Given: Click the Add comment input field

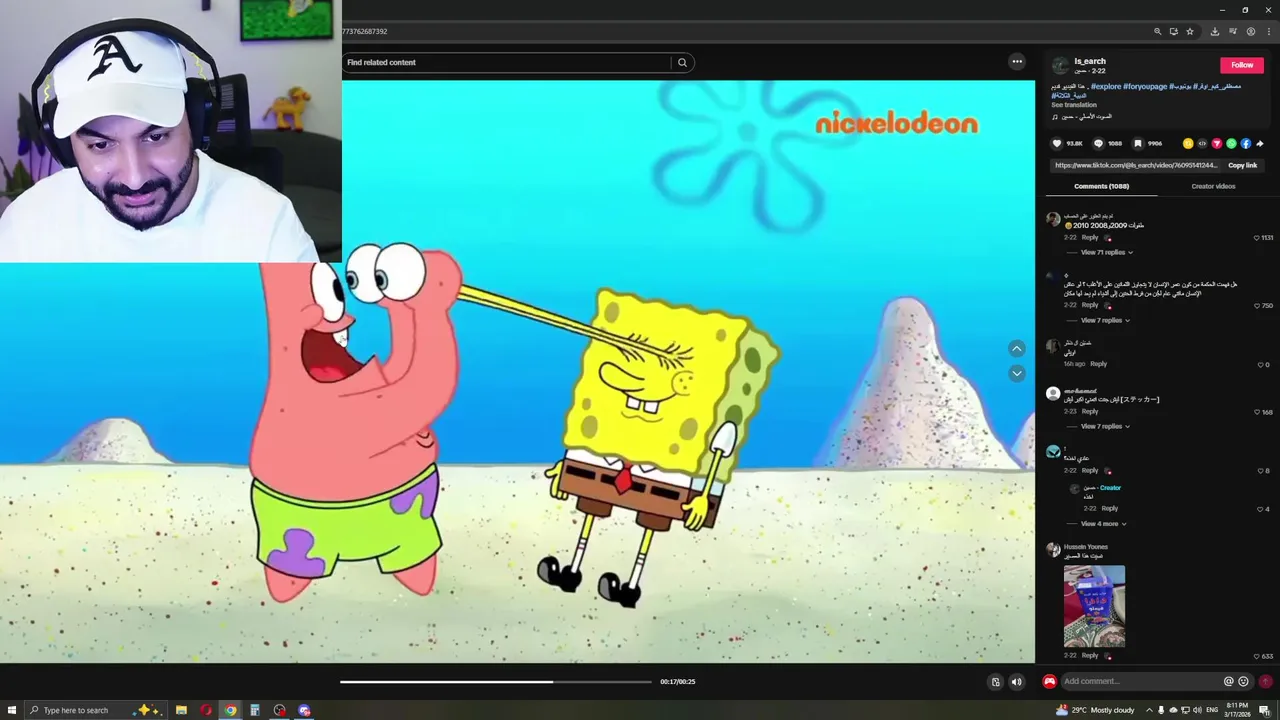Looking at the screenshot, I should pos(1140,681).
